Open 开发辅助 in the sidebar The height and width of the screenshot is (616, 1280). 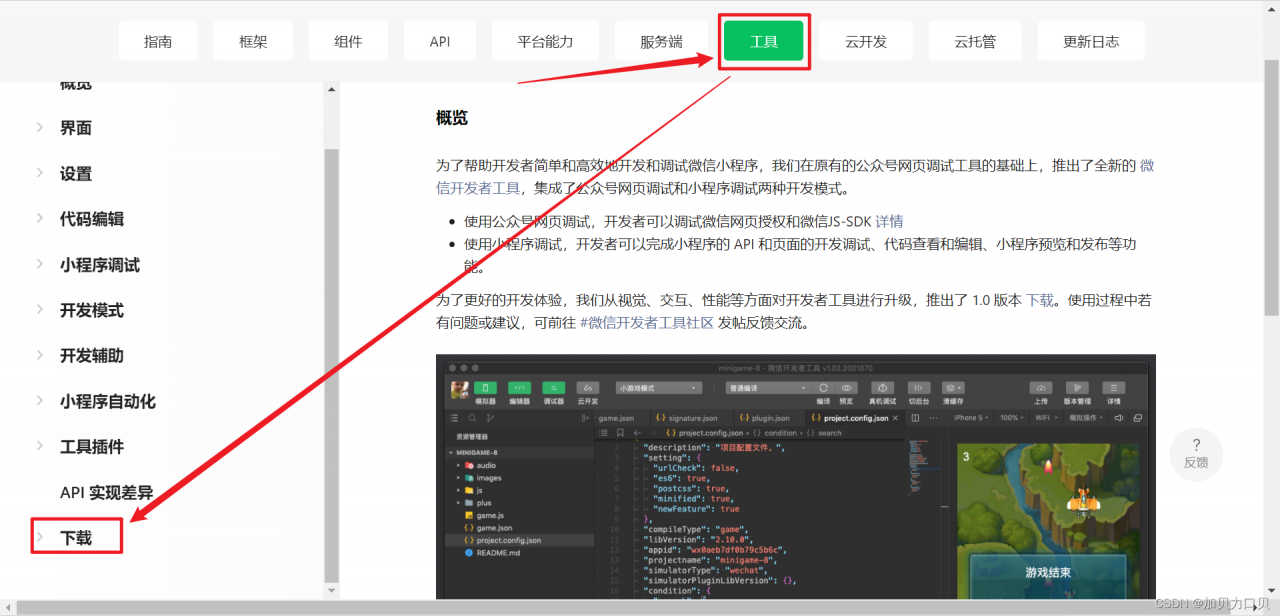92,356
